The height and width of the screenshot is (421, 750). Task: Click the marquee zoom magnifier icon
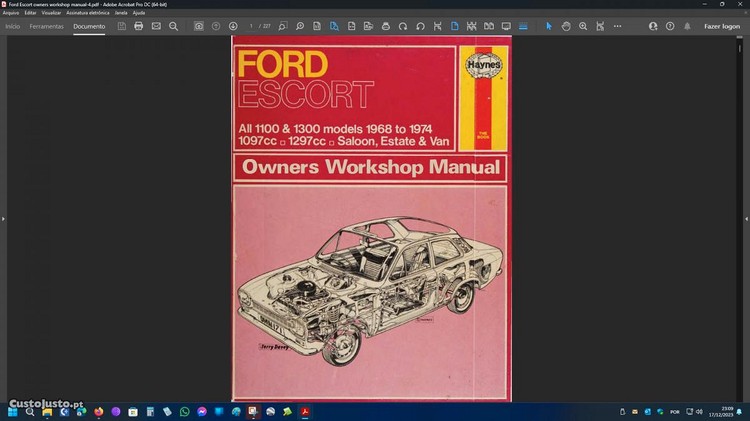click(x=583, y=26)
